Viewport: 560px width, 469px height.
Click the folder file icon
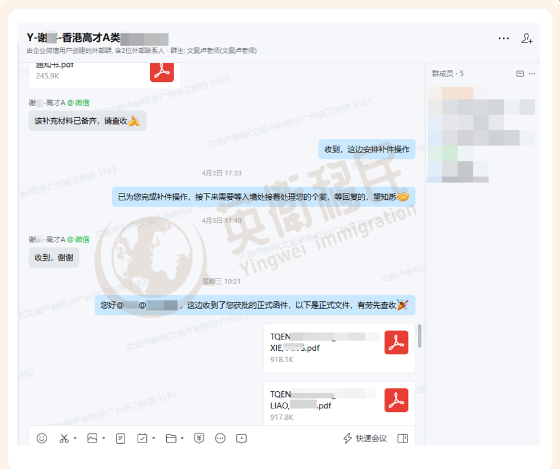point(171,438)
